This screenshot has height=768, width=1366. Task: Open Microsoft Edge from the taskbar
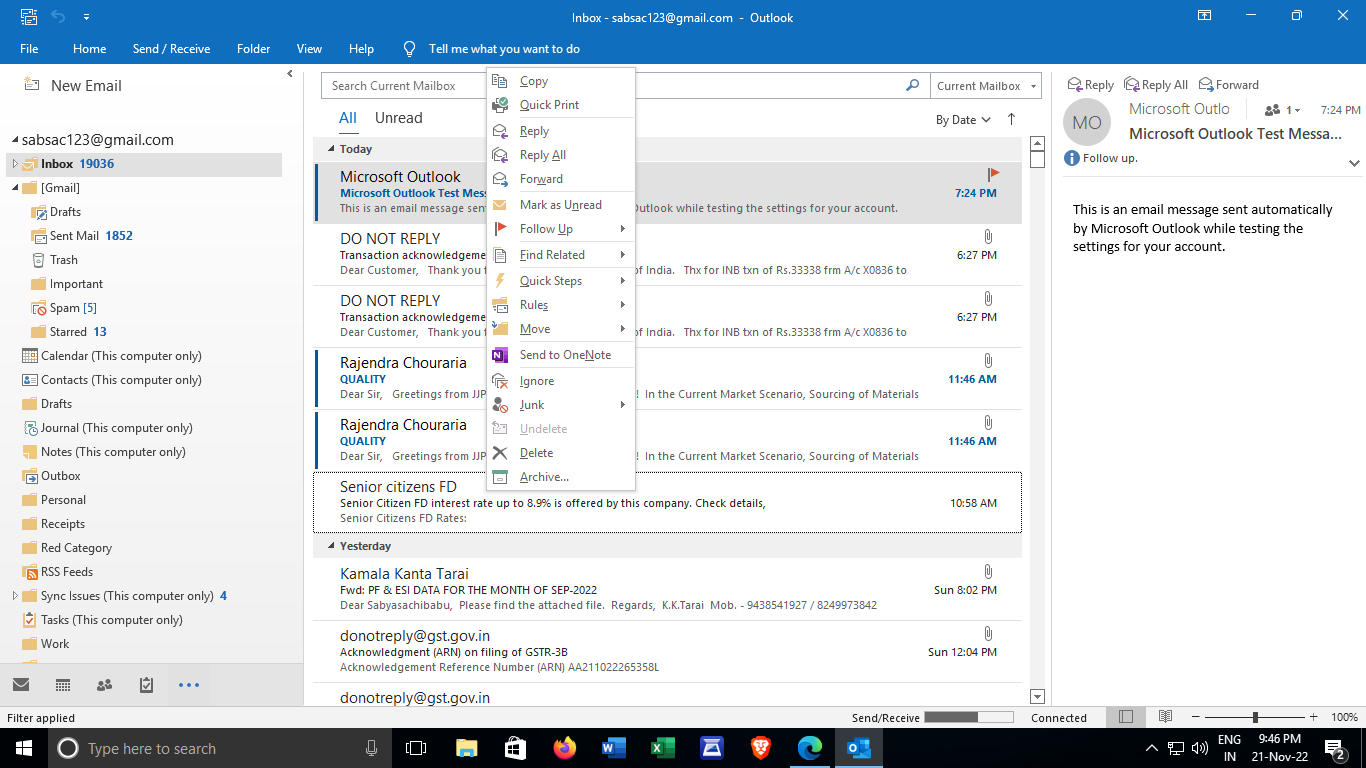(810, 748)
